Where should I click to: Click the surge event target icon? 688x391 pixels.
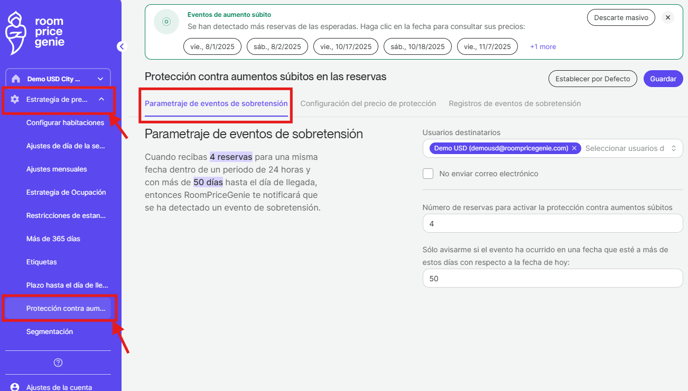point(166,22)
